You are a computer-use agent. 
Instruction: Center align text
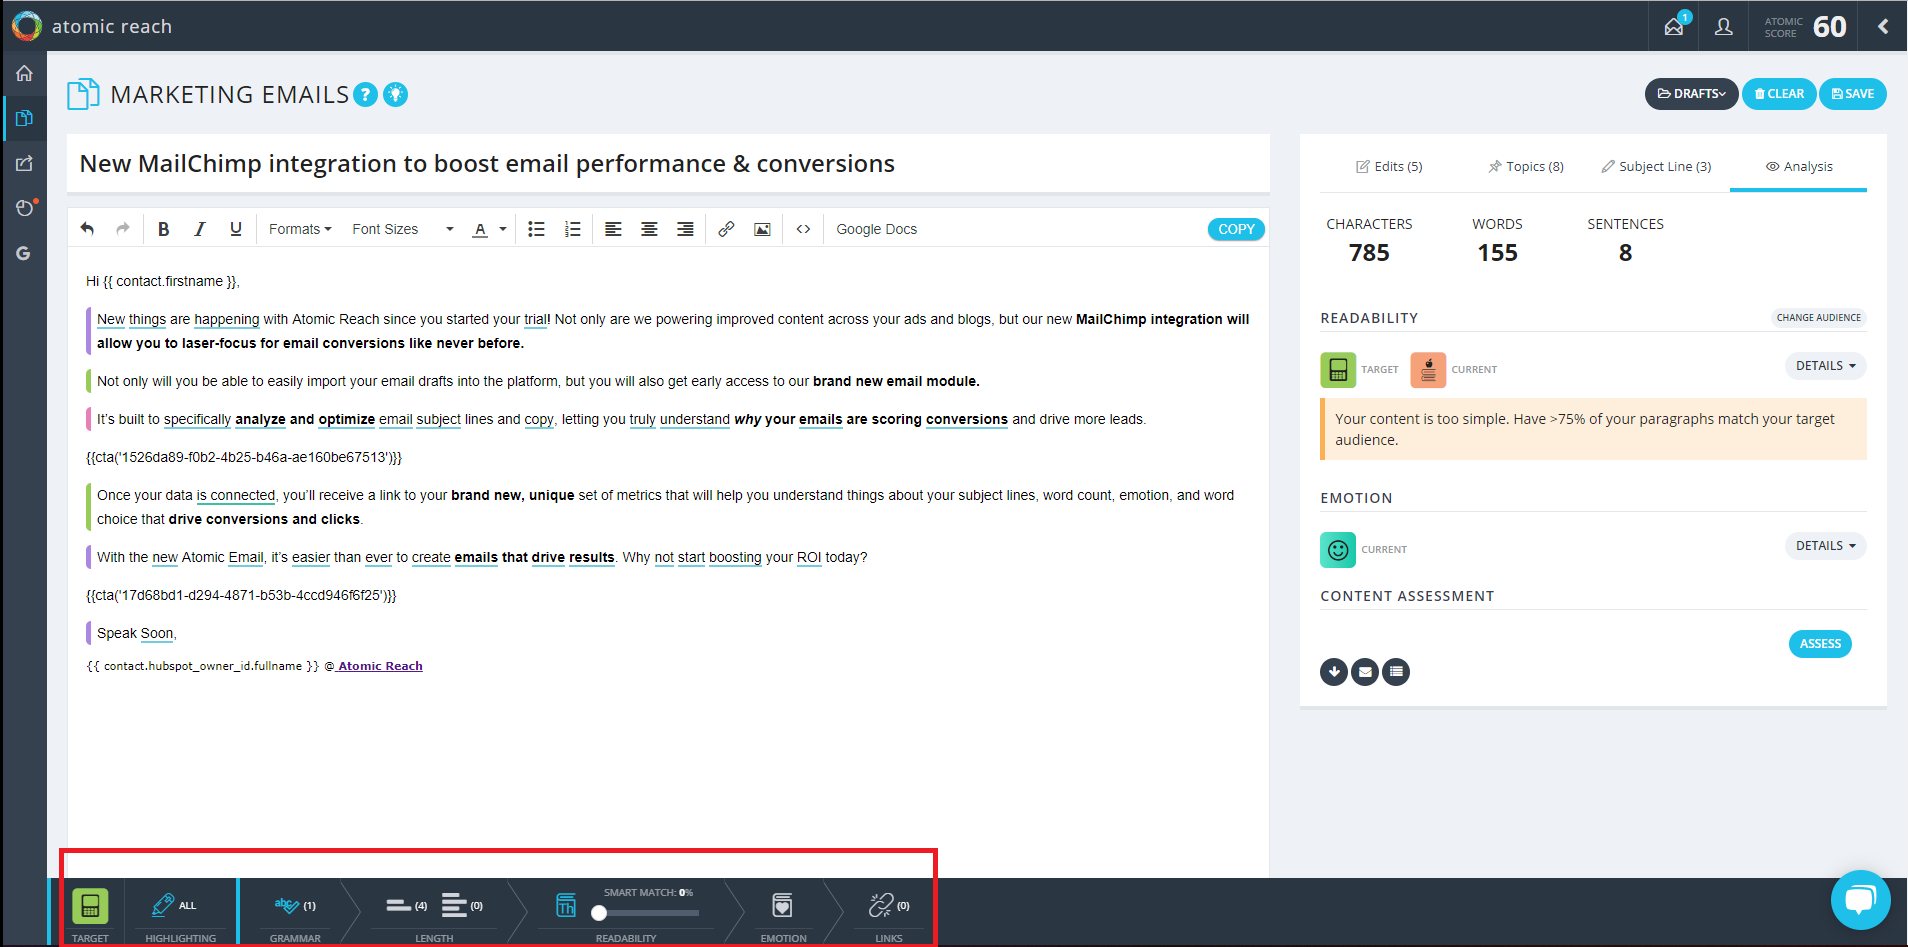[649, 229]
